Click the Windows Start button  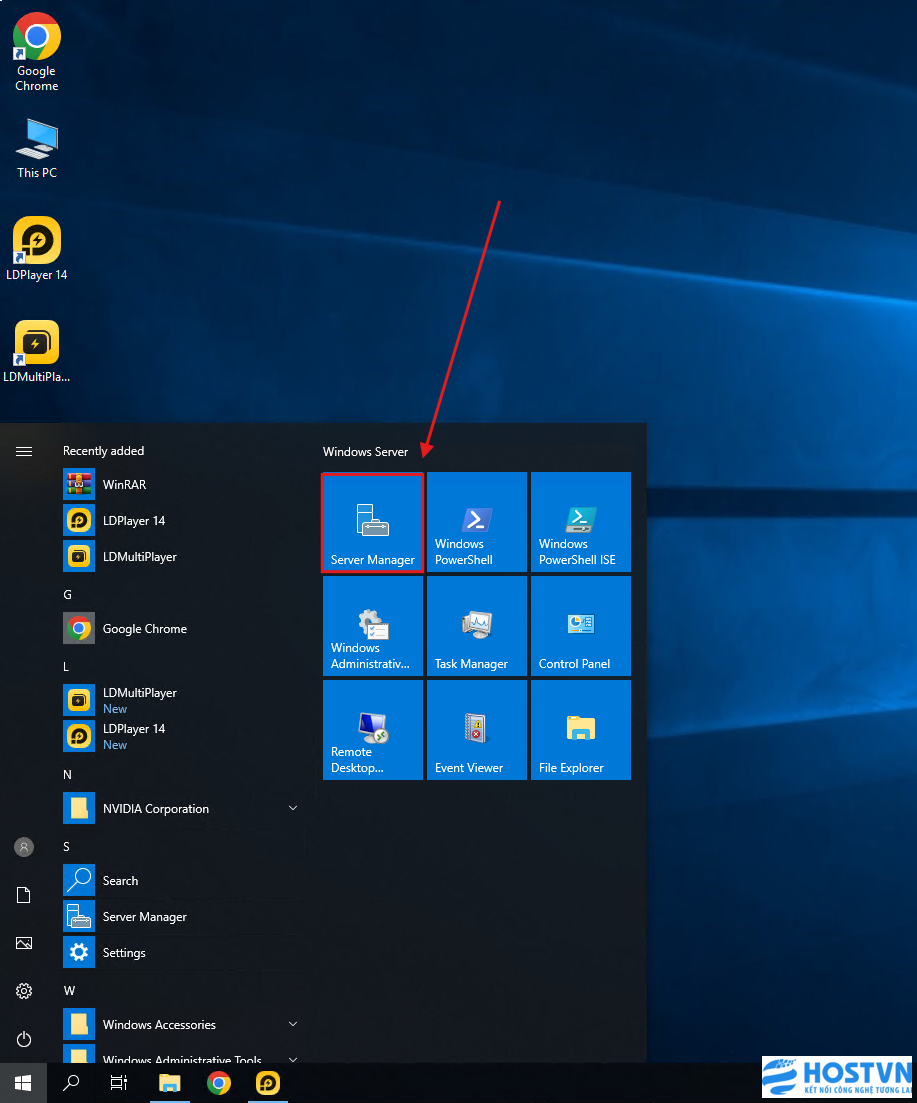coord(23,1083)
